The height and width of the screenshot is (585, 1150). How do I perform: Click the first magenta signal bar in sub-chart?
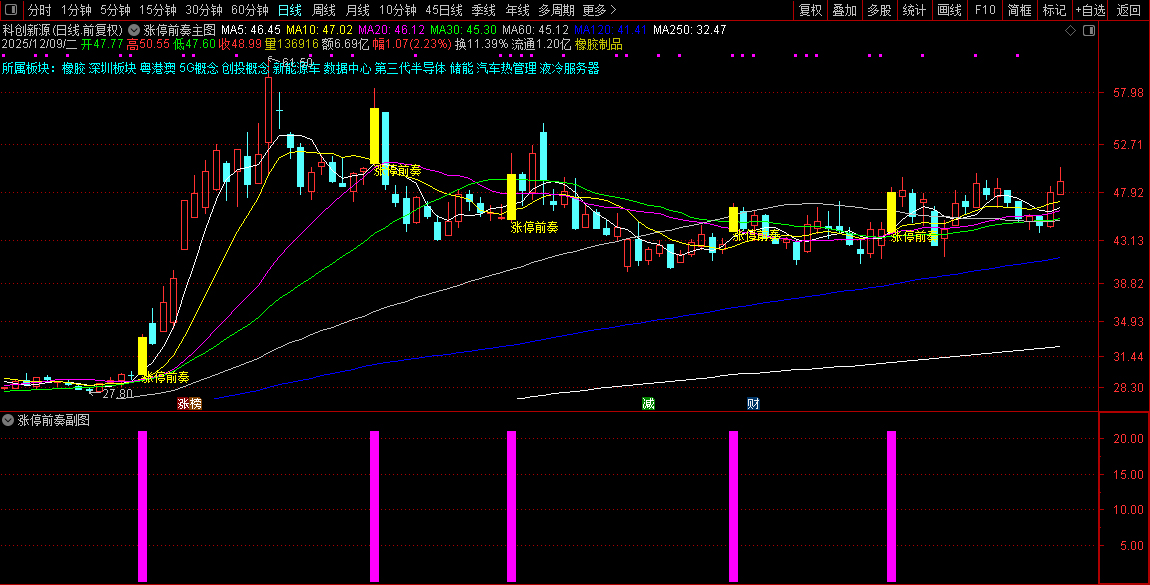pos(142,505)
